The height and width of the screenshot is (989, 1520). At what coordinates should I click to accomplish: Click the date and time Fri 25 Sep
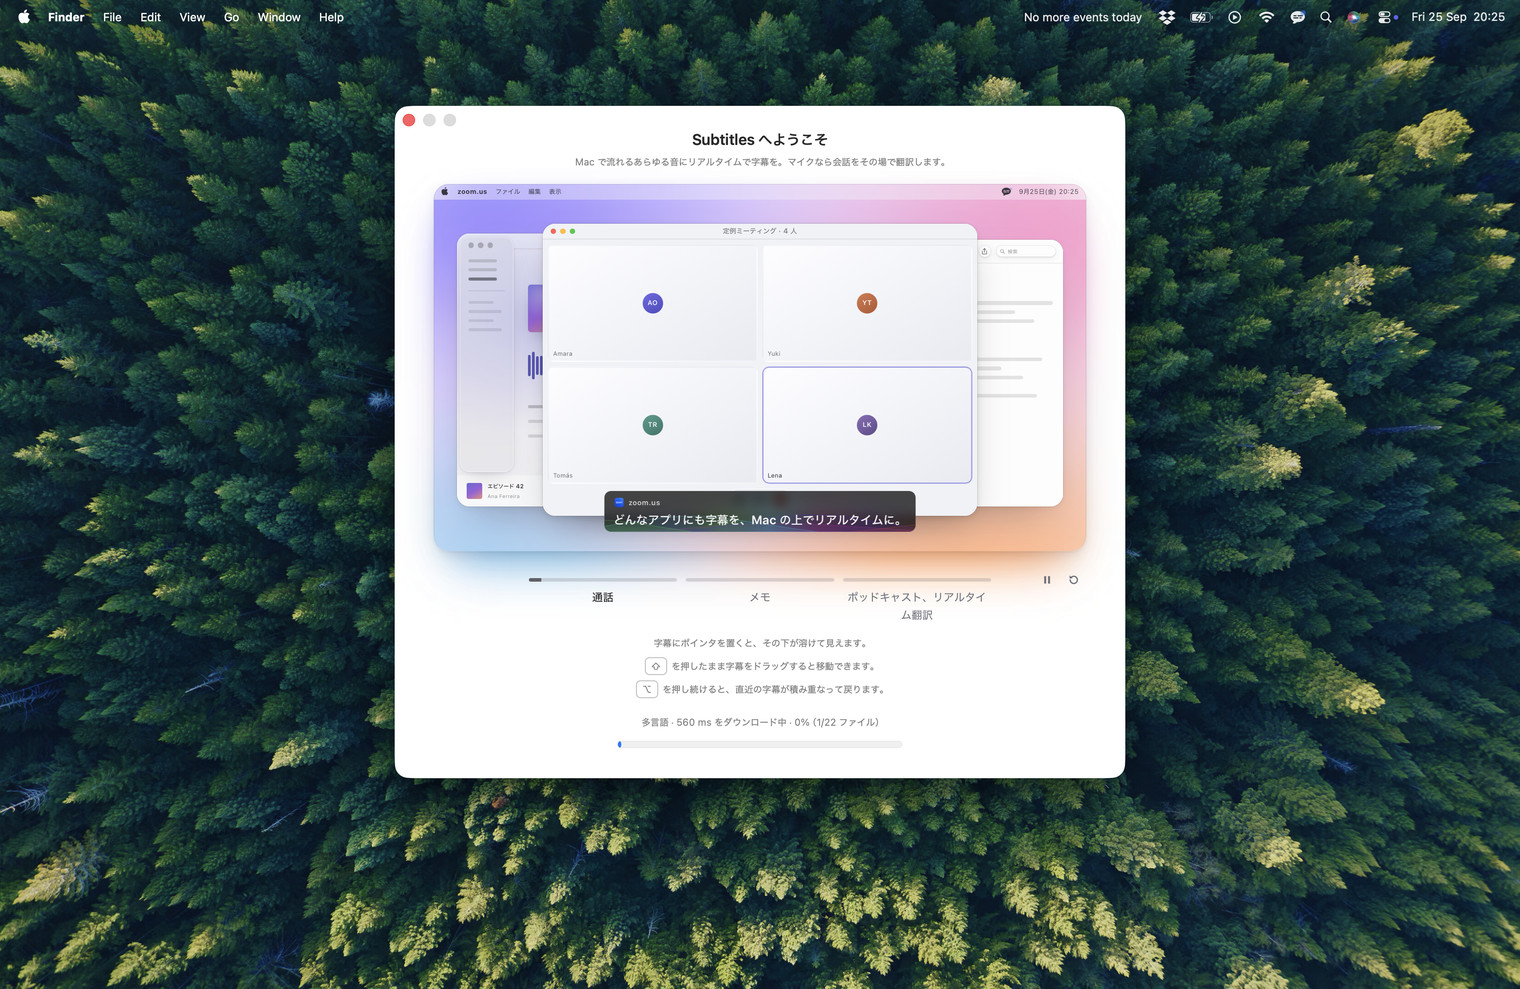click(x=1458, y=17)
